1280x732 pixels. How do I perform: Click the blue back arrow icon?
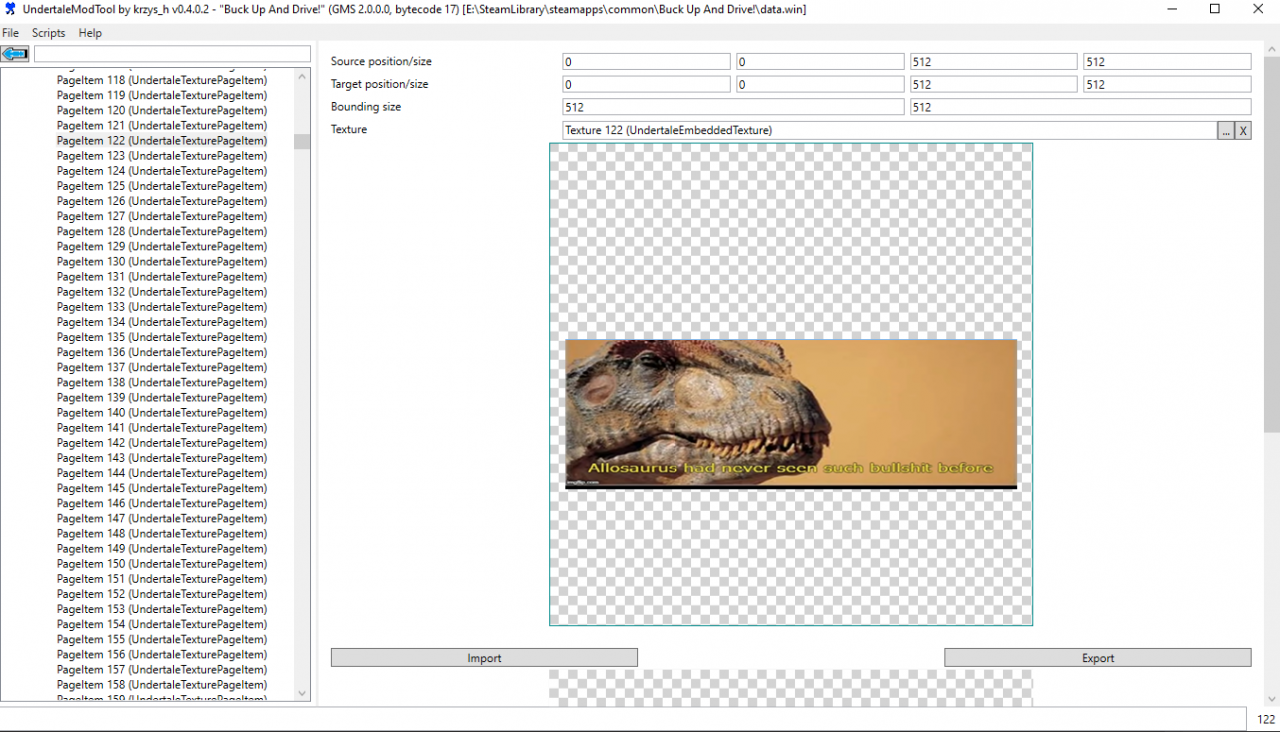pos(16,54)
